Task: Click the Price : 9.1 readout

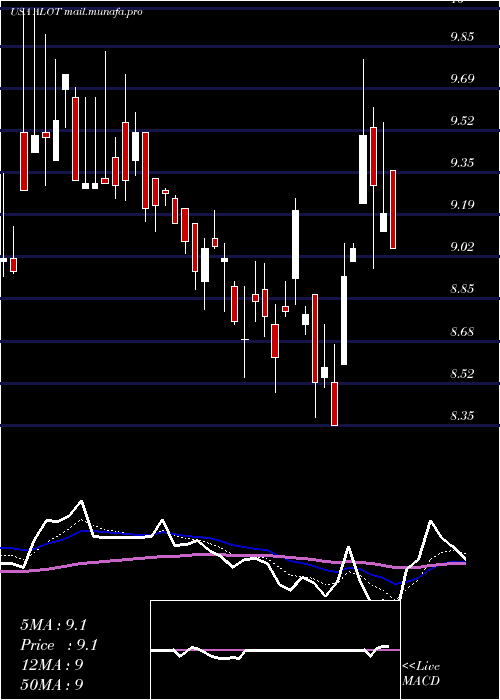Action: pos(59,645)
